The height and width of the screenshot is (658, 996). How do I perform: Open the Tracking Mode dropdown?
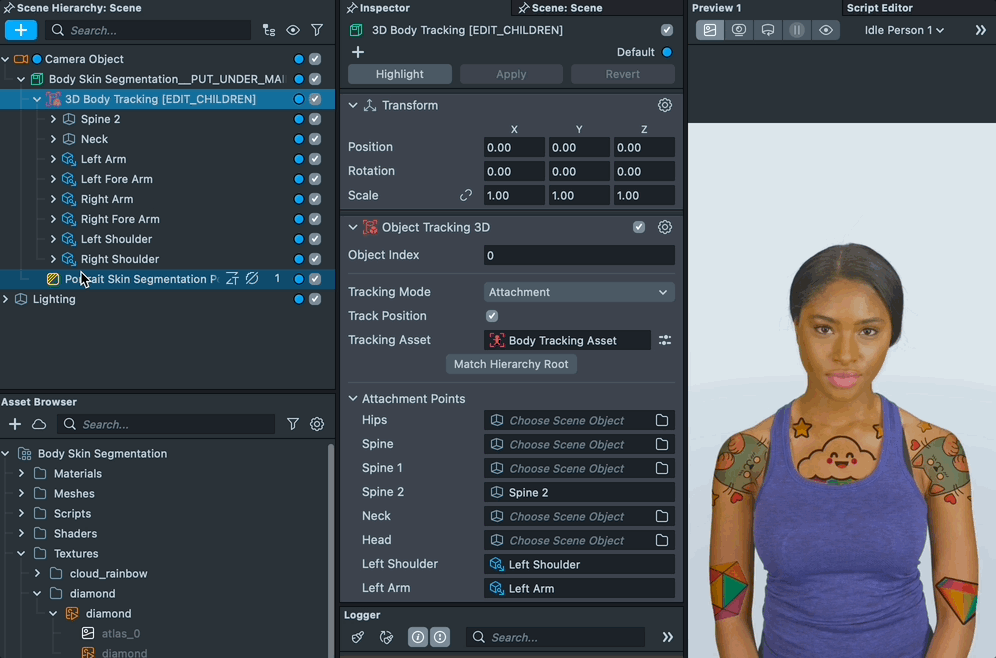tap(579, 292)
